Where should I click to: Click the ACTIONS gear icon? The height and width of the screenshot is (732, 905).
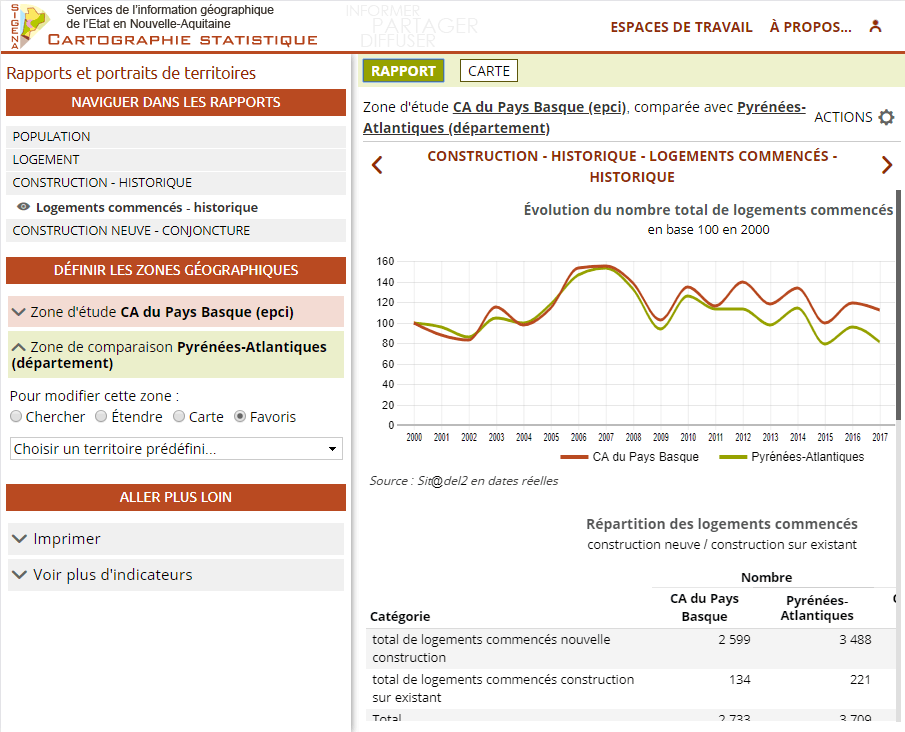click(x=886, y=117)
